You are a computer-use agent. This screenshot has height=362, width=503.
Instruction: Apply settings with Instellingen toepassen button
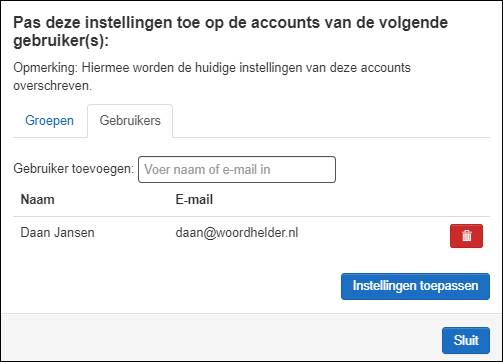coord(415,286)
